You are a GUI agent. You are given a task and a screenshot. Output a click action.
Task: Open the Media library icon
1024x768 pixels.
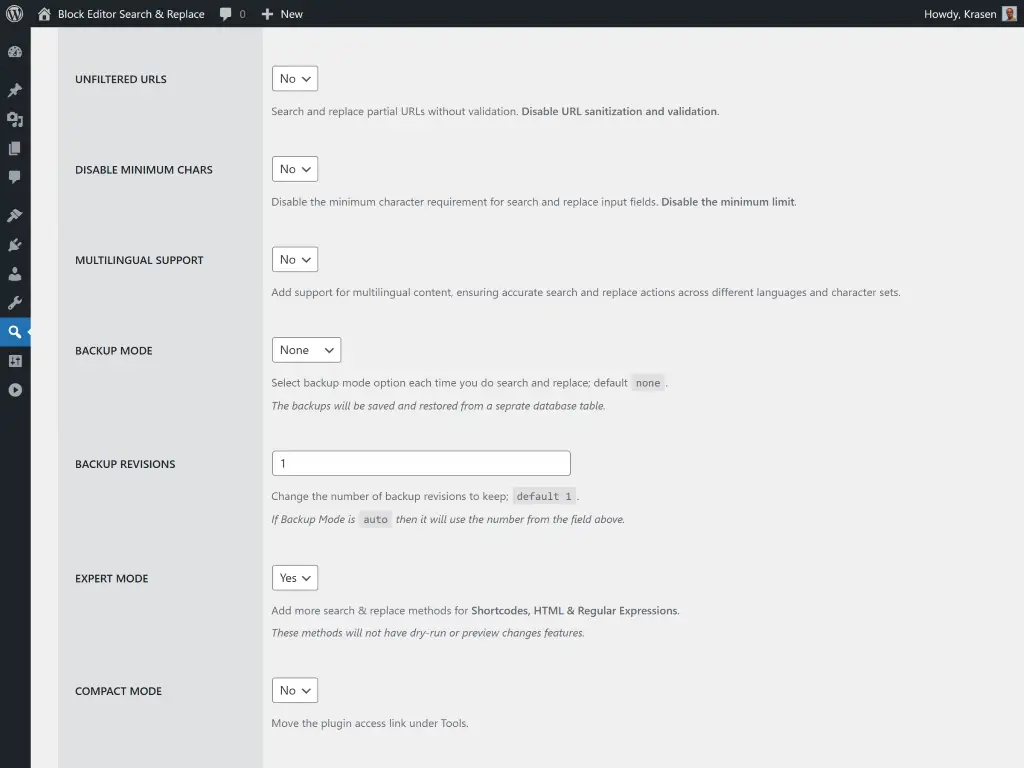[x=15, y=119]
